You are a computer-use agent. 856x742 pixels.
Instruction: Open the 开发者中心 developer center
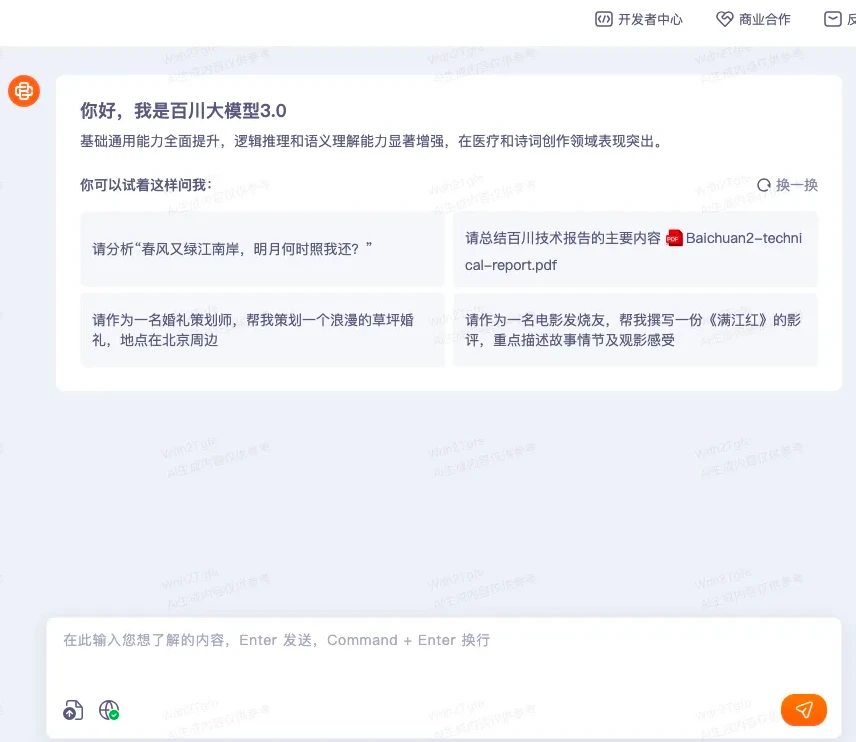(x=639, y=20)
